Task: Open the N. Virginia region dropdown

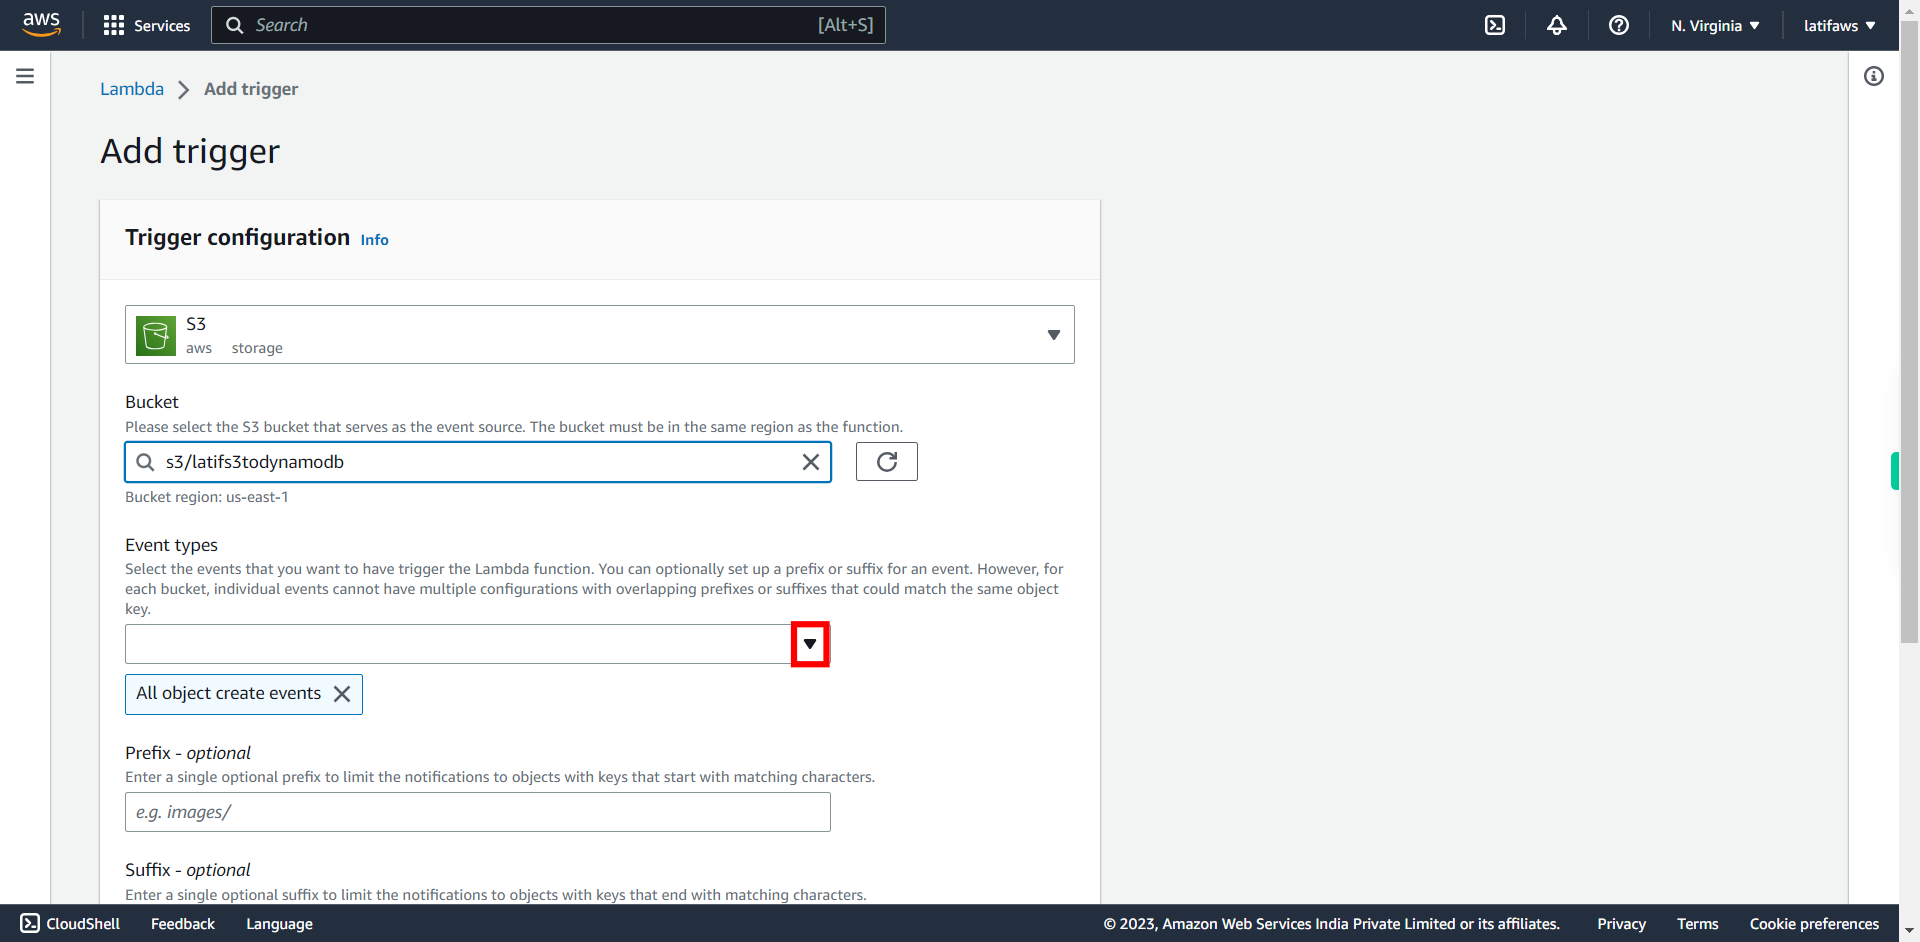Action: (1715, 25)
